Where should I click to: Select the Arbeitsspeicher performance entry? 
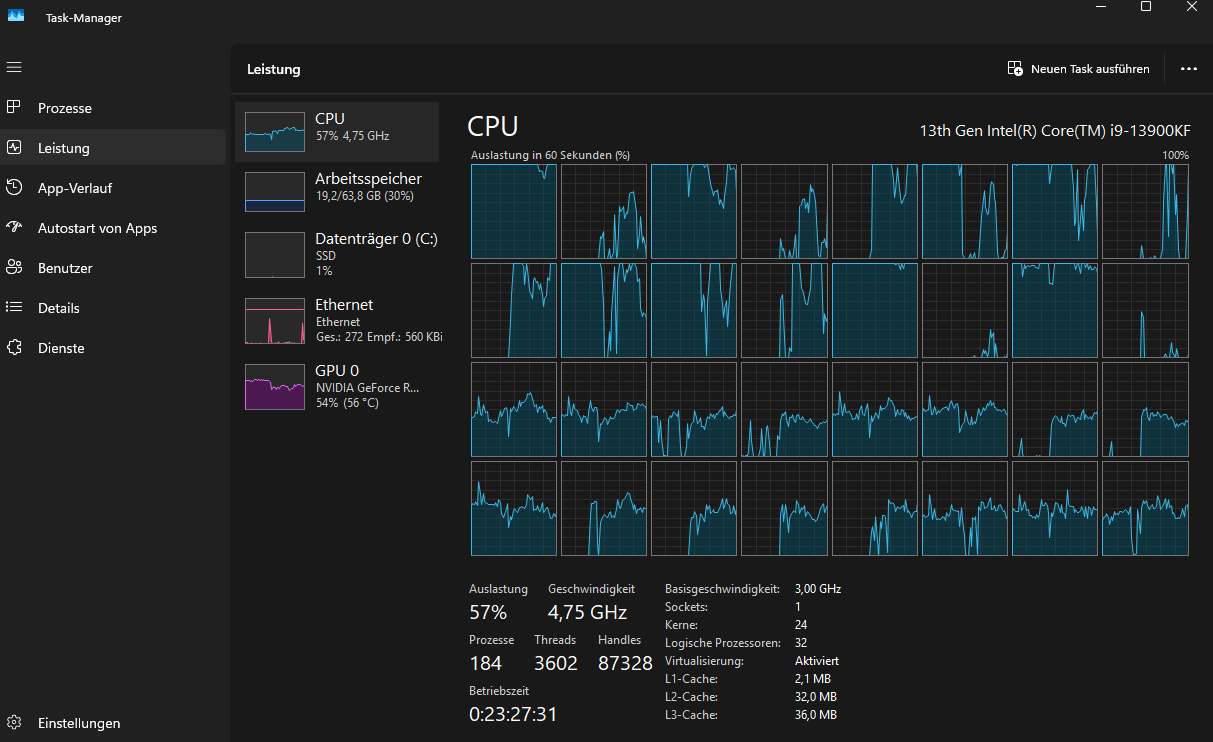pos(337,191)
